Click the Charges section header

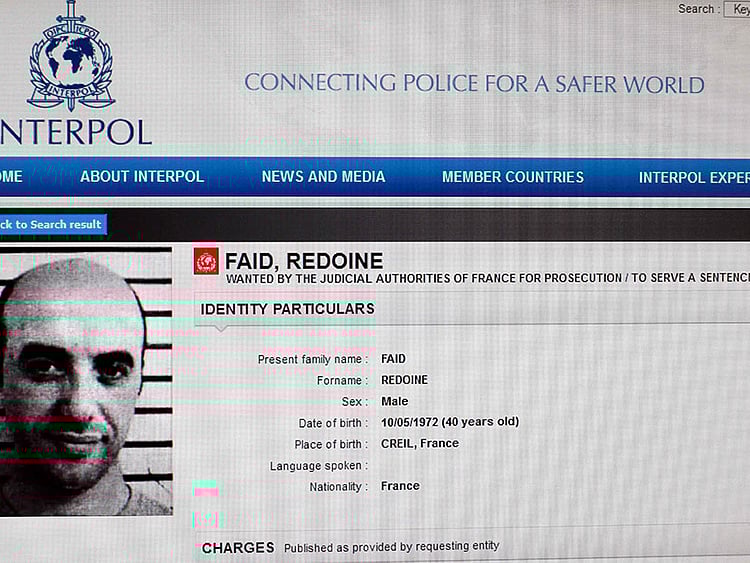pos(238,548)
